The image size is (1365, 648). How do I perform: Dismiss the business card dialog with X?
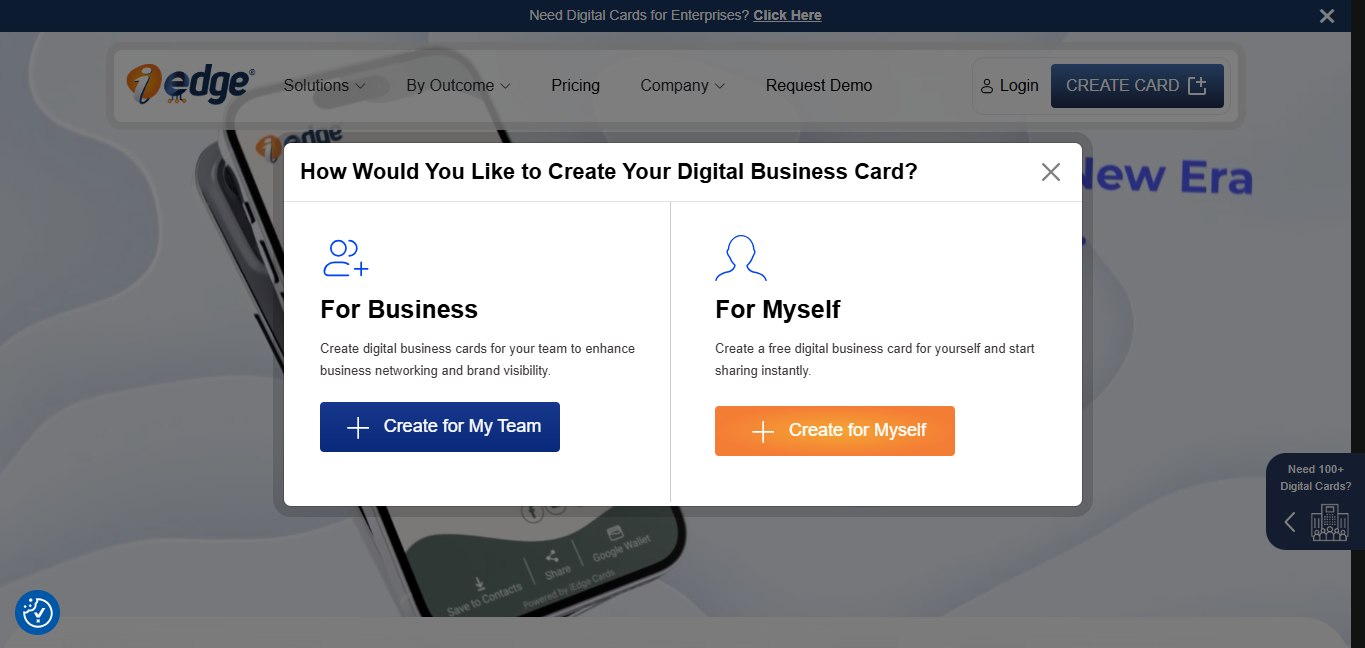(1050, 172)
